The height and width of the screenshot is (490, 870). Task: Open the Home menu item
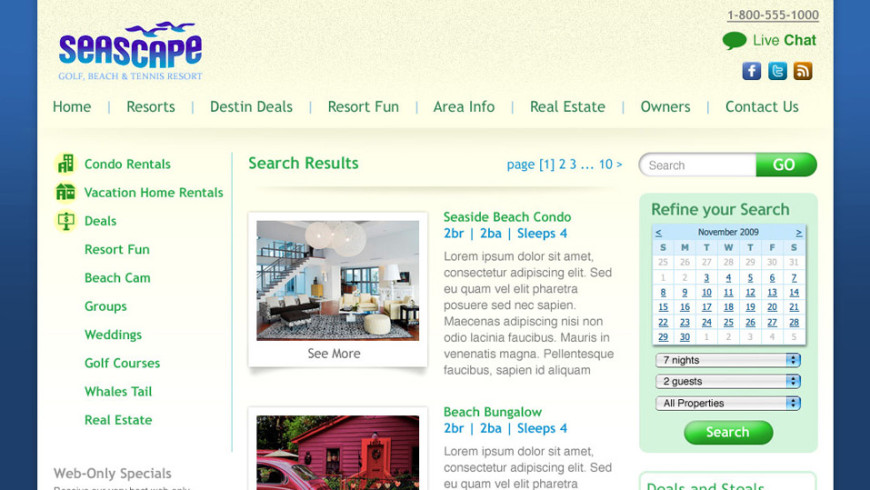click(x=72, y=107)
